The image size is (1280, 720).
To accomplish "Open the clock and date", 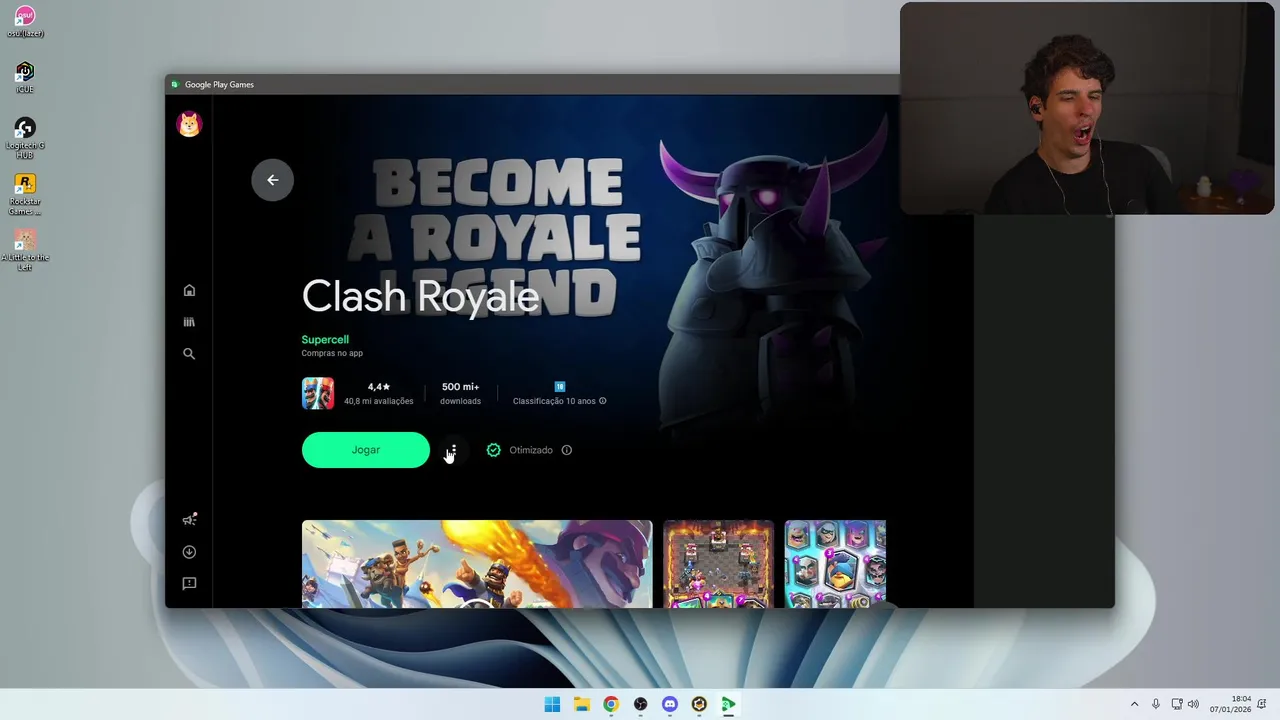I will point(1231,704).
